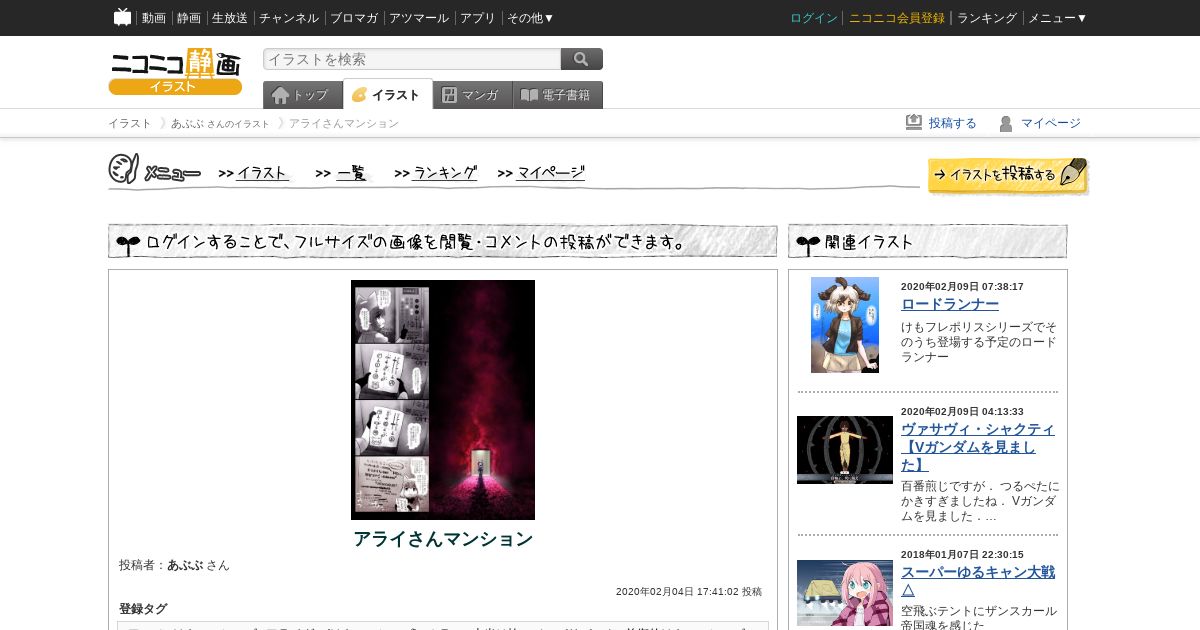
Task: Click the Niconico TV logo icon
Action: point(122,17)
